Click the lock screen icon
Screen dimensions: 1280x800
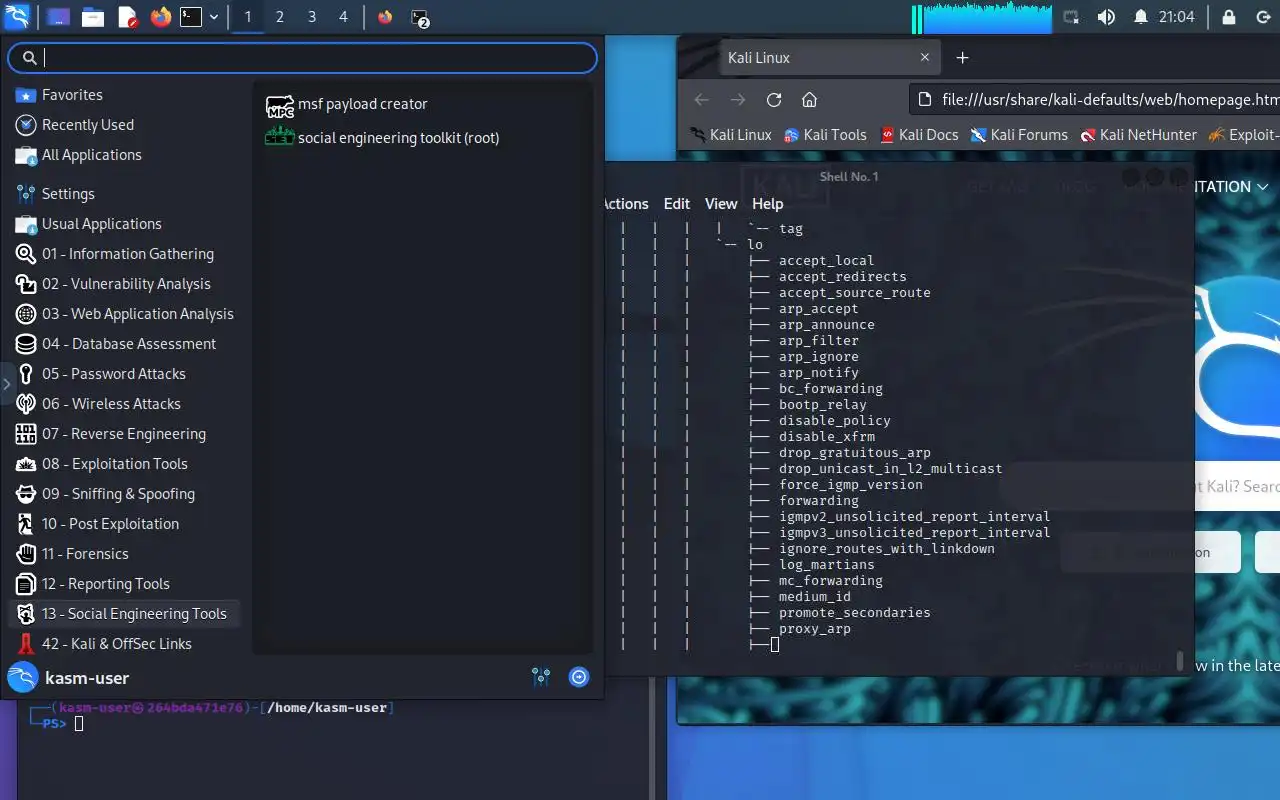(1229, 17)
